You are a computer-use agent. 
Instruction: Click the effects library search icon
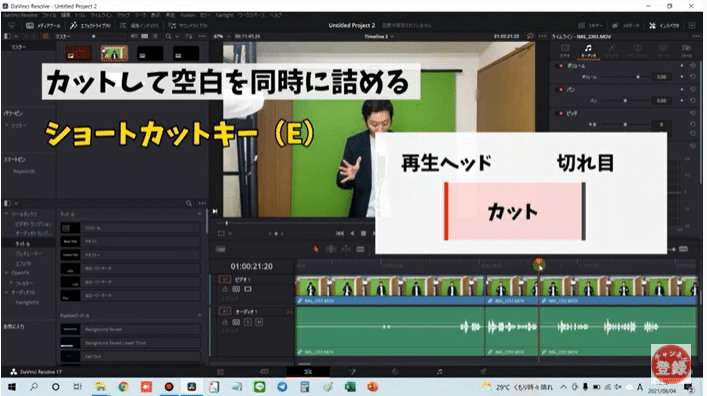pyautogui.click(x=189, y=203)
